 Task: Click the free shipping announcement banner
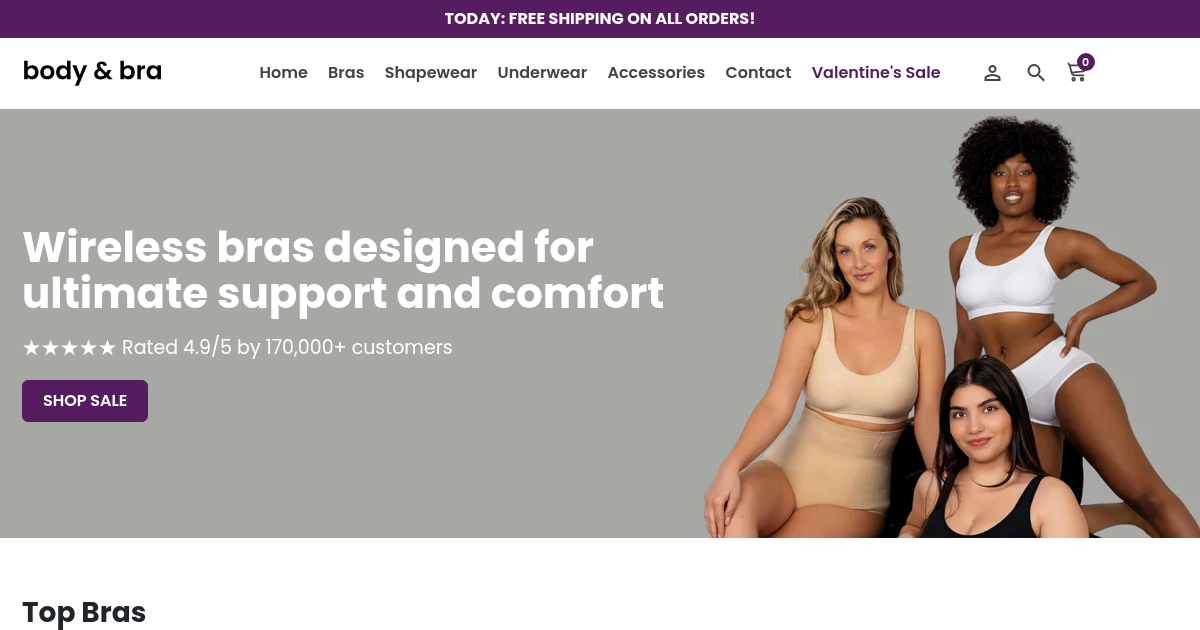tap(600, 19)
